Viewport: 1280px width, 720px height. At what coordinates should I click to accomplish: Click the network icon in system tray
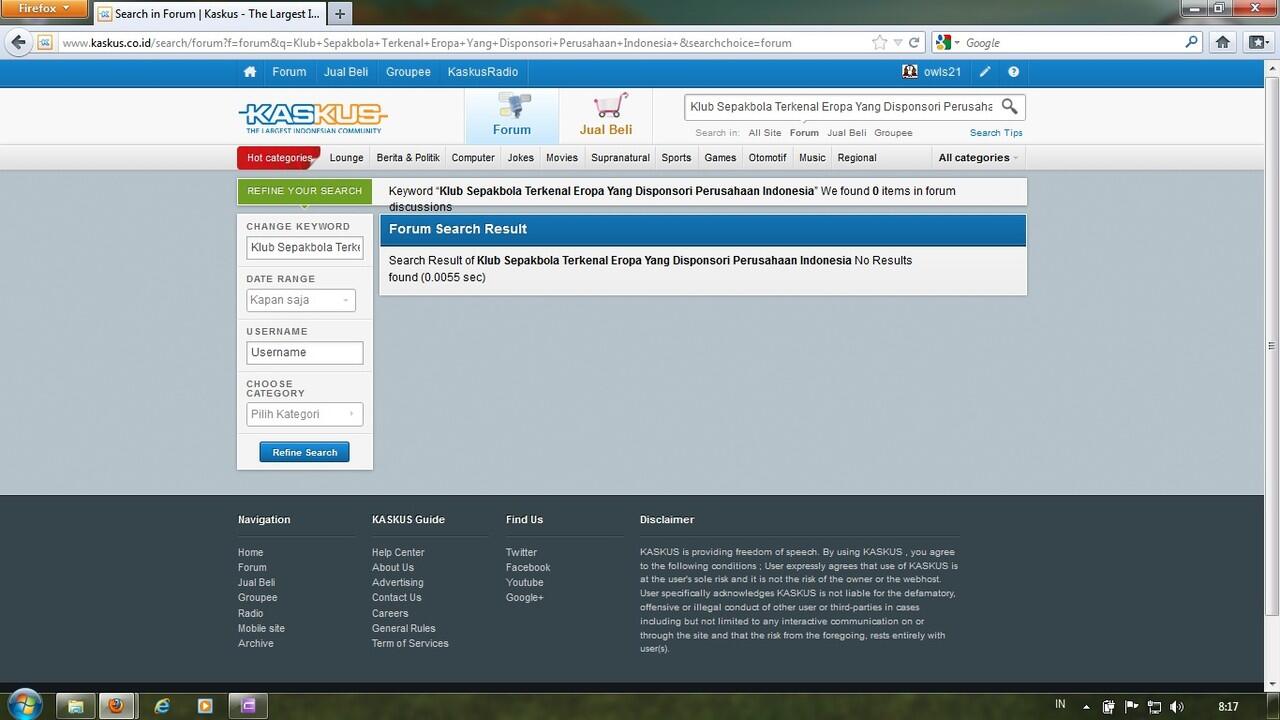point(1154,707)
